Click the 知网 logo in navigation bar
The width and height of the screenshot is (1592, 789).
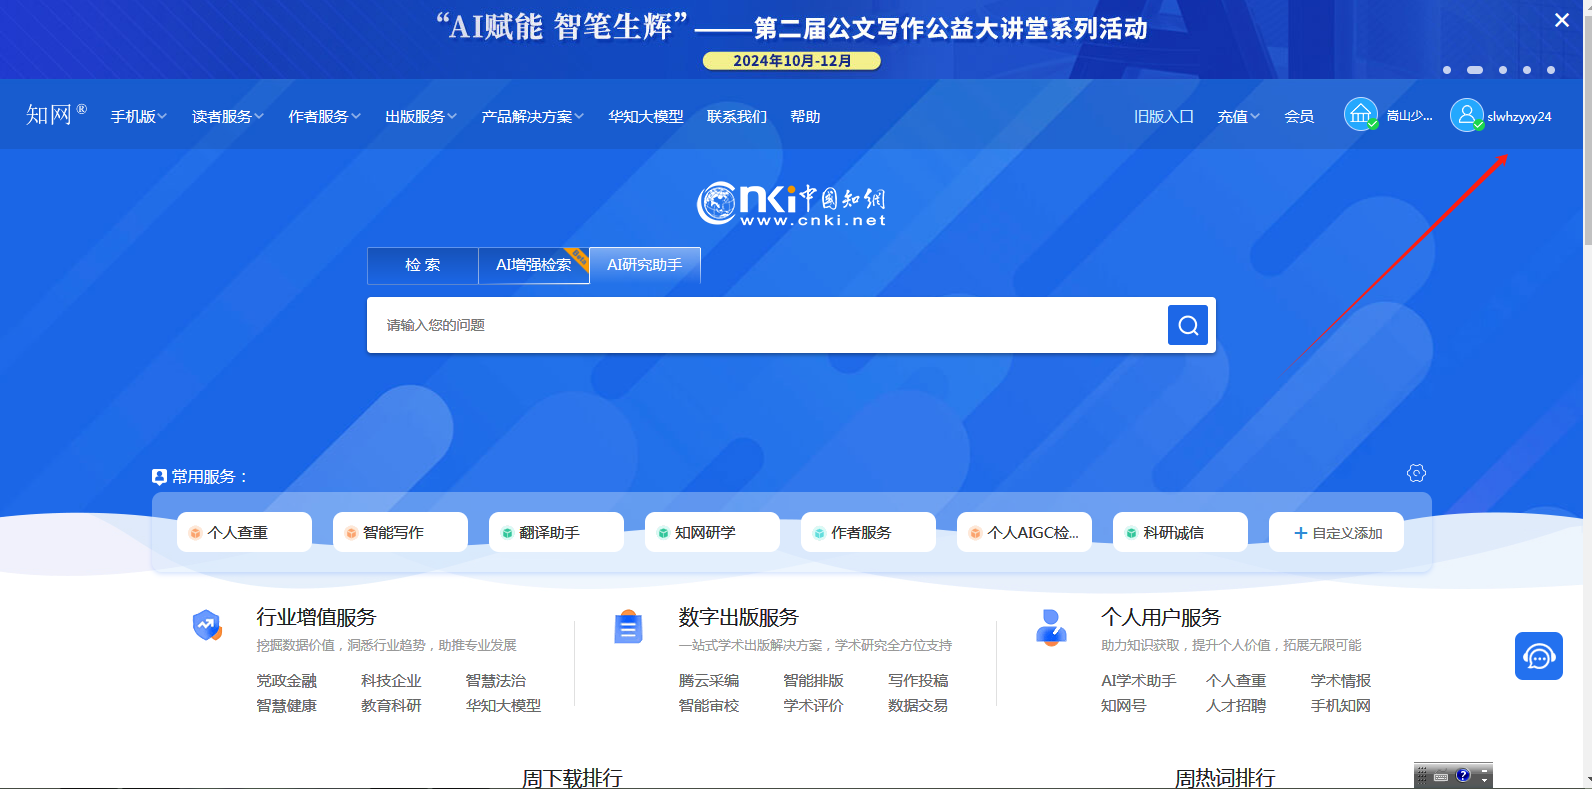(x=56, y=115)
